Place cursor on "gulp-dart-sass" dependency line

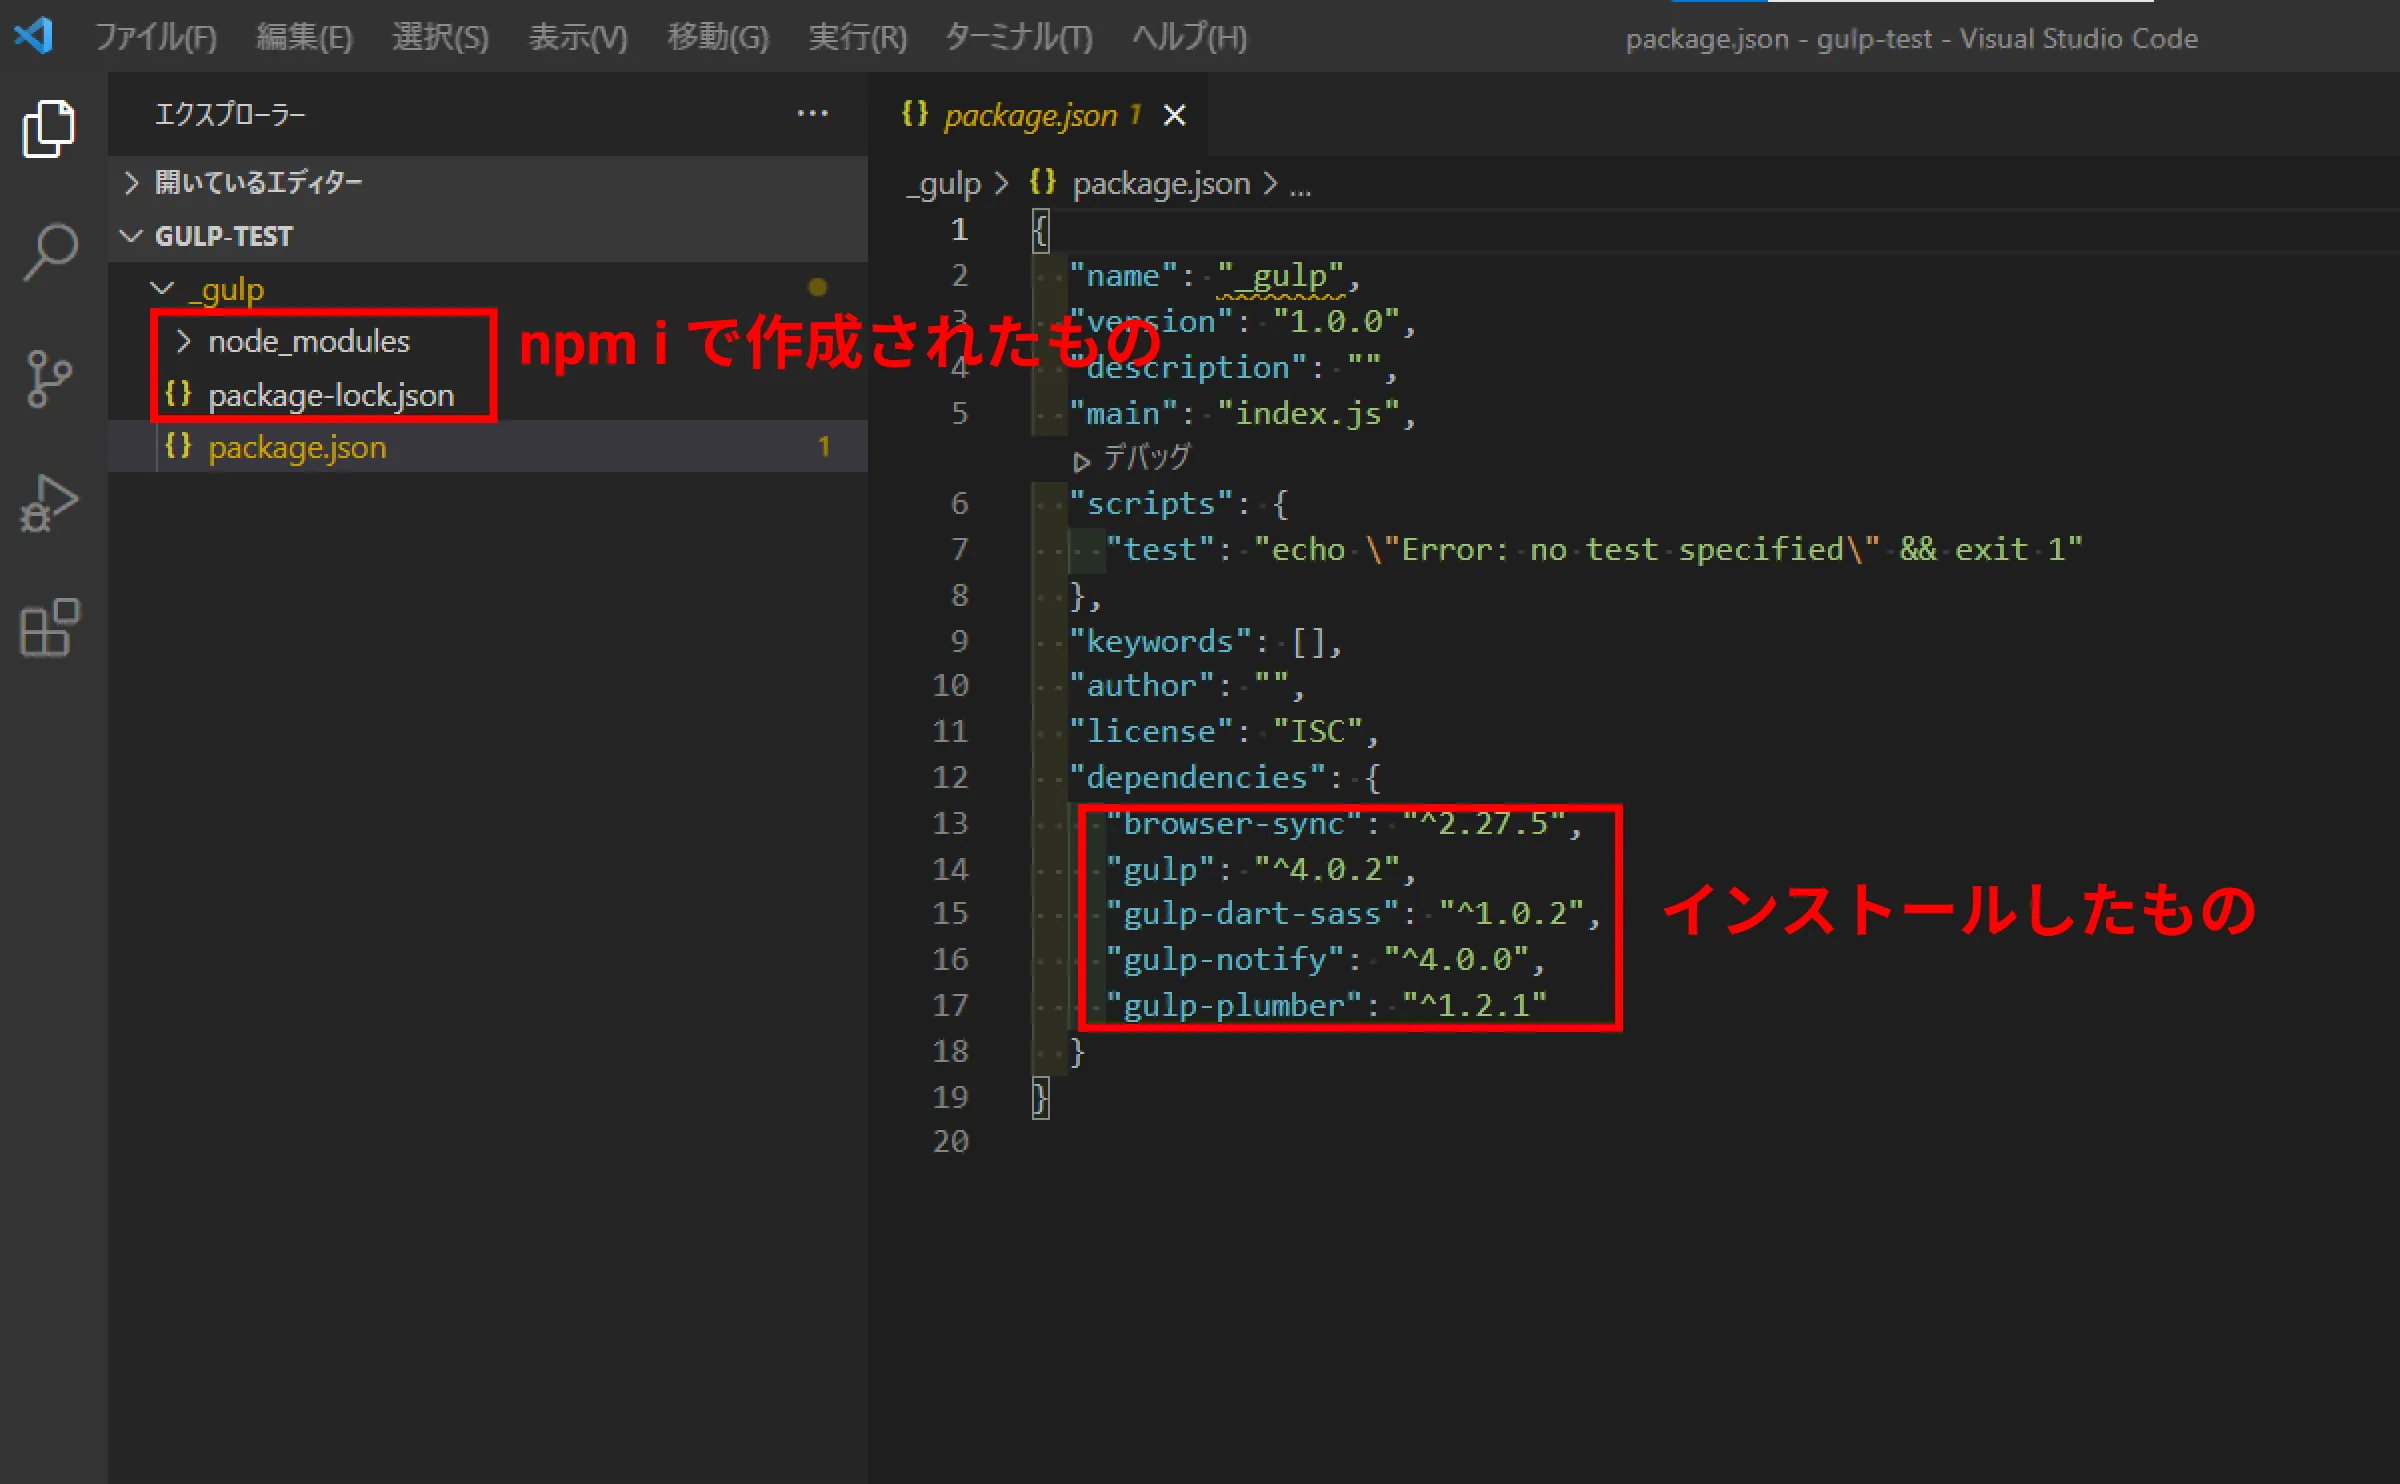point(1352,914)
